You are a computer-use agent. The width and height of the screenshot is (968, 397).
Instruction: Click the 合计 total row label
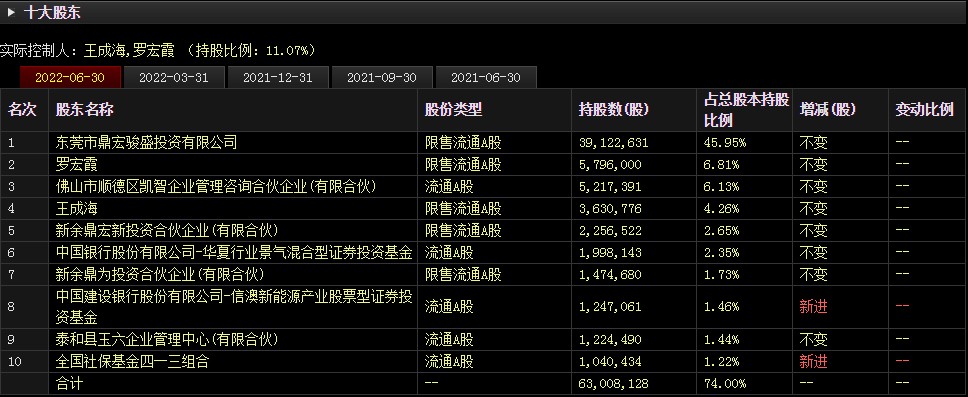point(69,383)
